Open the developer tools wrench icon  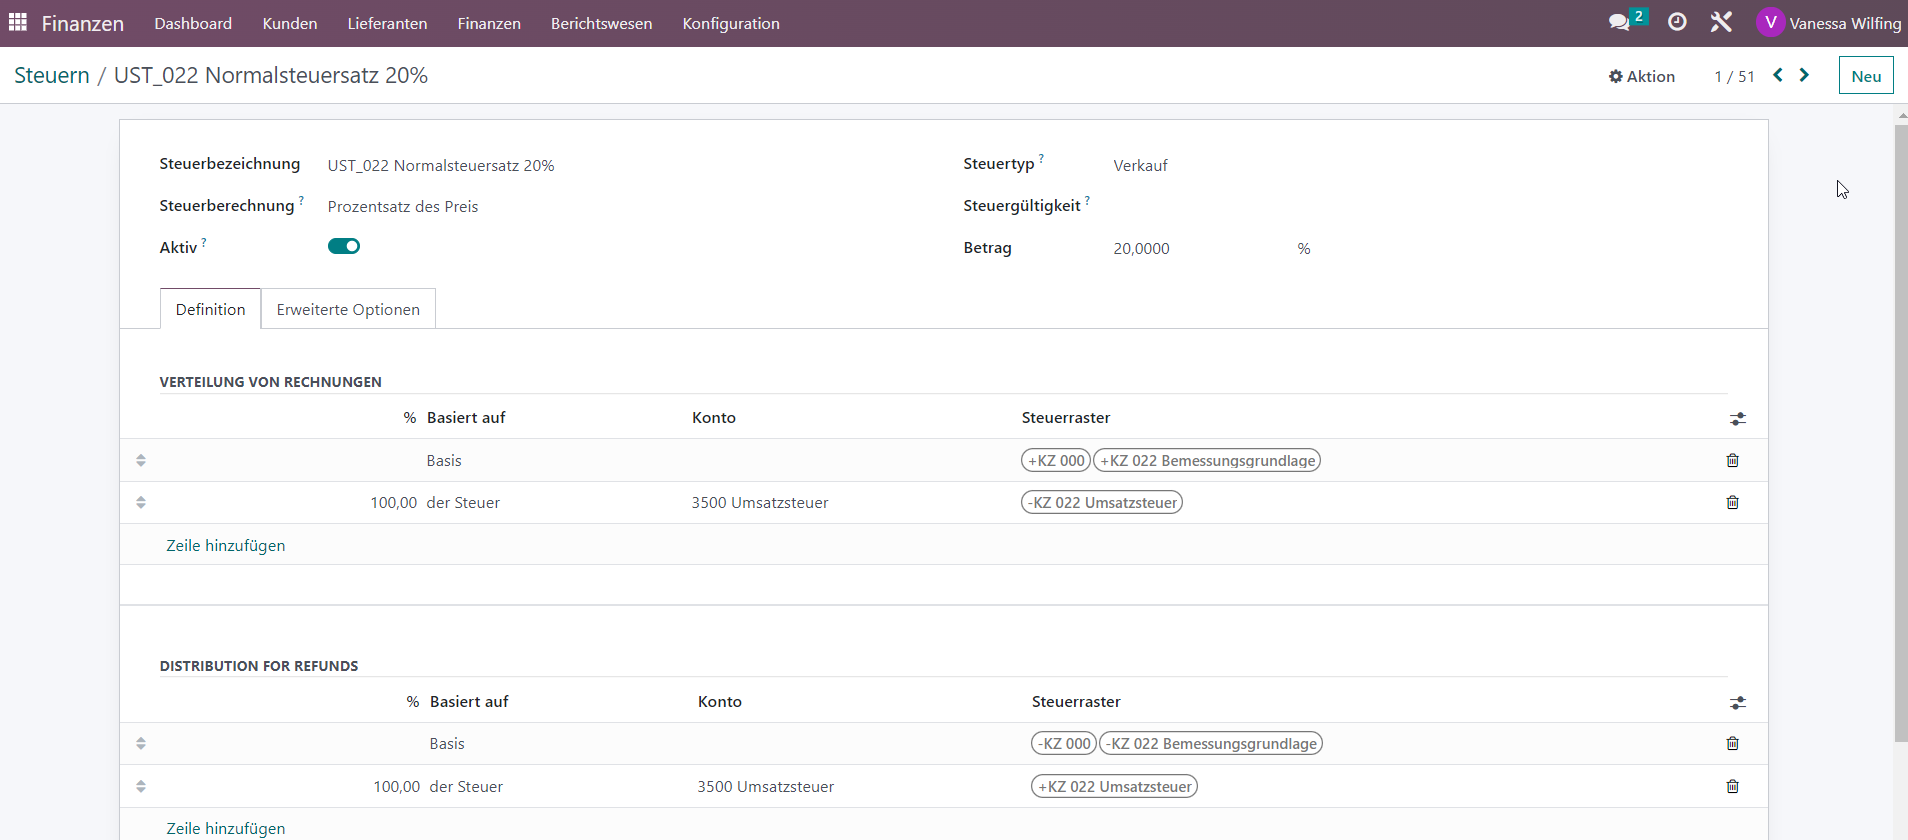(1721, 22)
